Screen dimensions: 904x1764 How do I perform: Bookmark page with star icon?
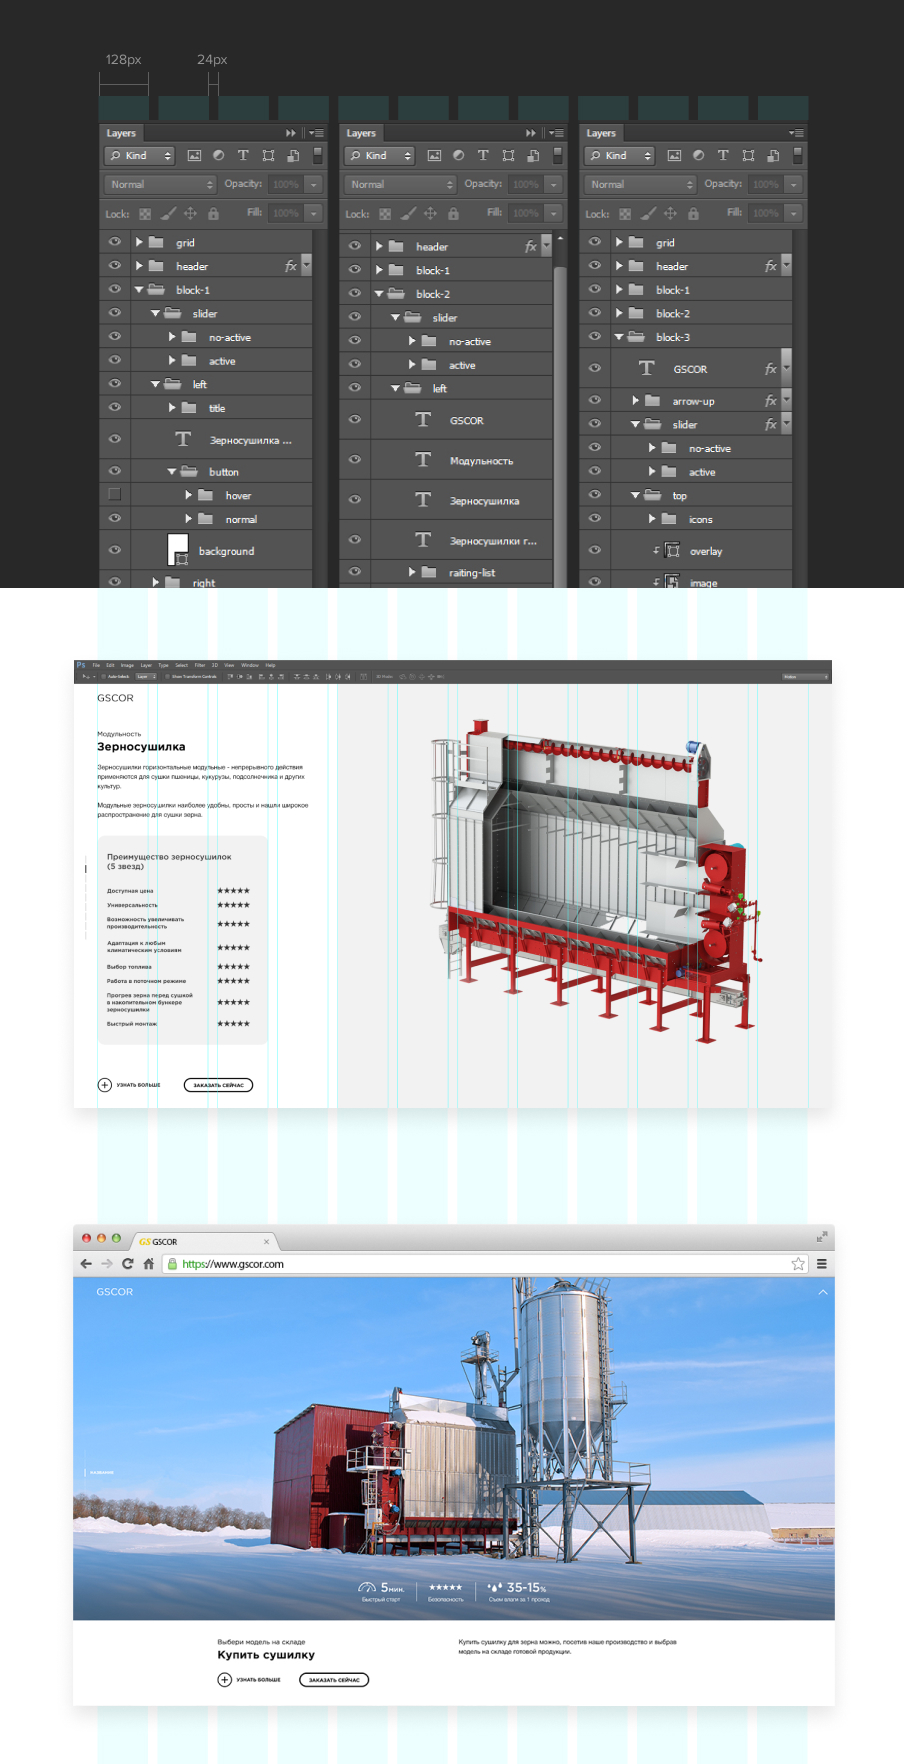click(x=798, y=1264)
